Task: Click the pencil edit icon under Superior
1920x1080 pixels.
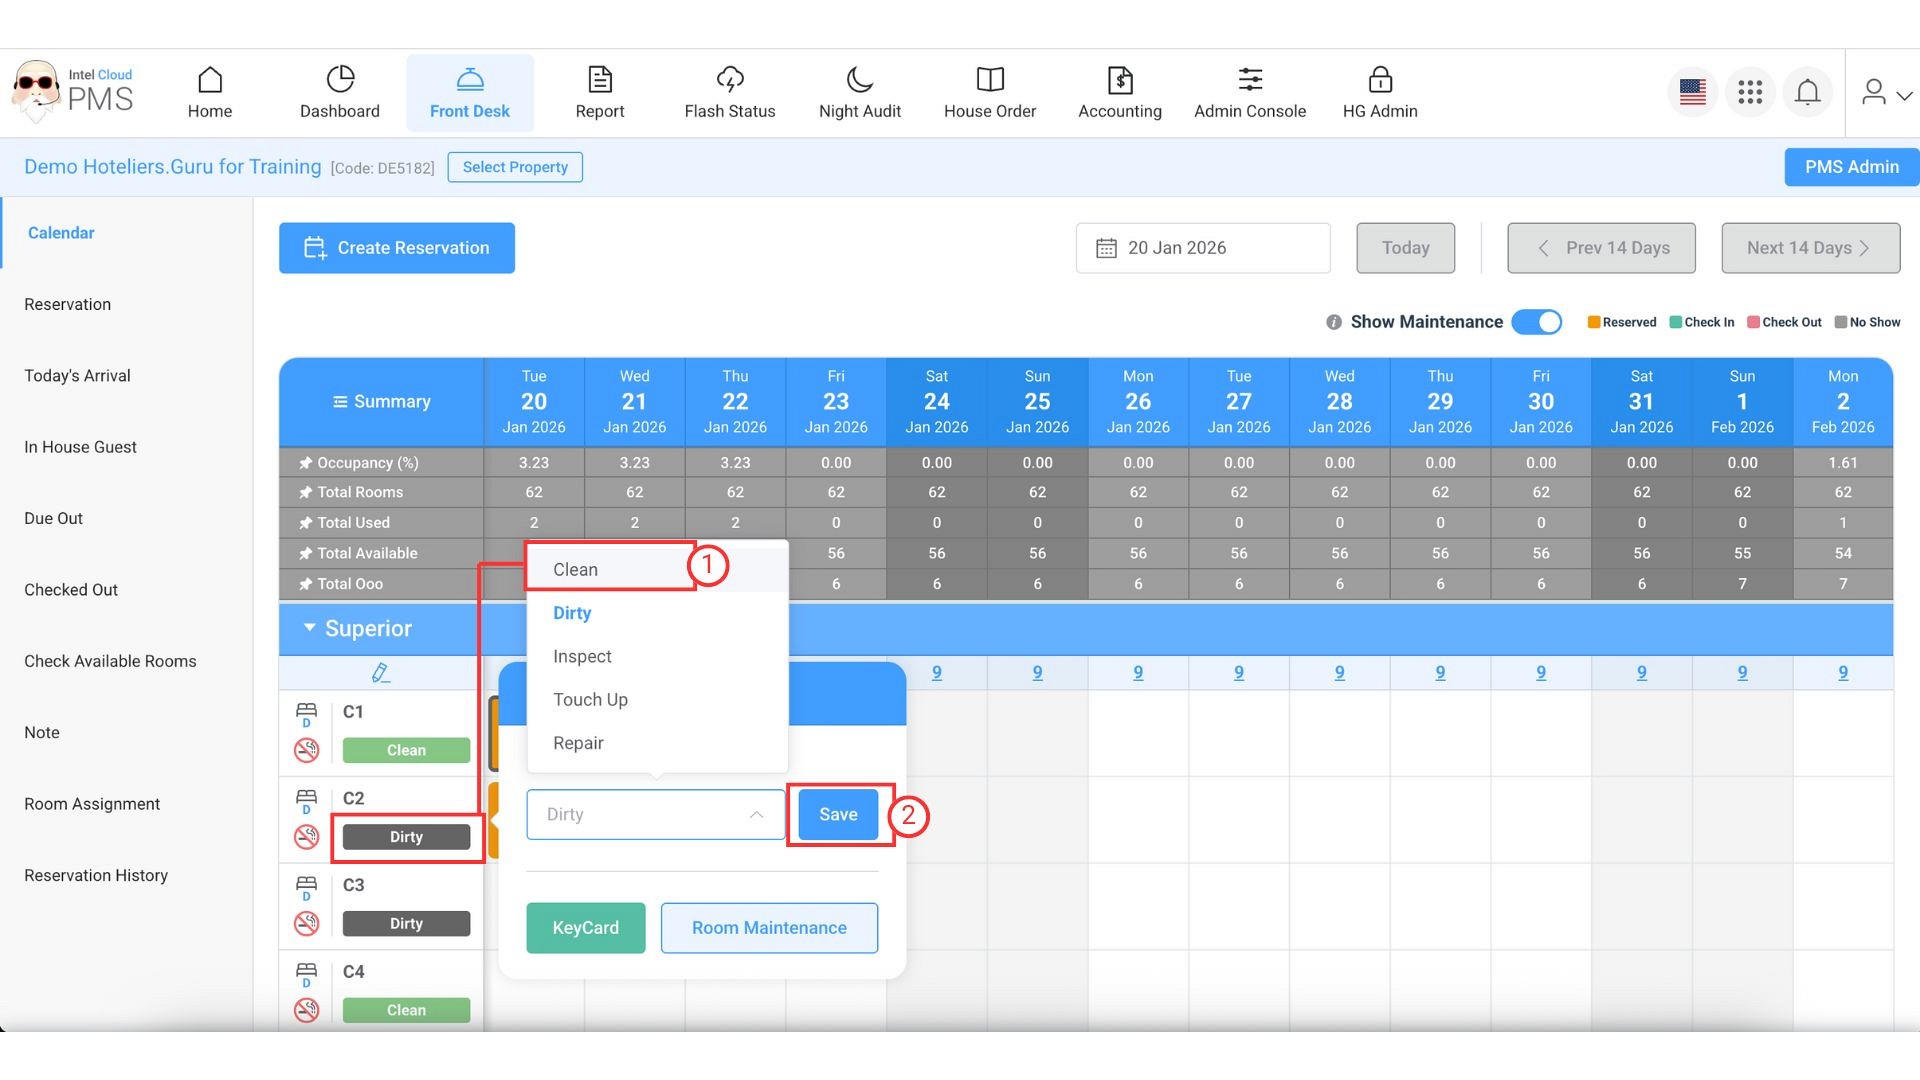Action: click(380, 673)
